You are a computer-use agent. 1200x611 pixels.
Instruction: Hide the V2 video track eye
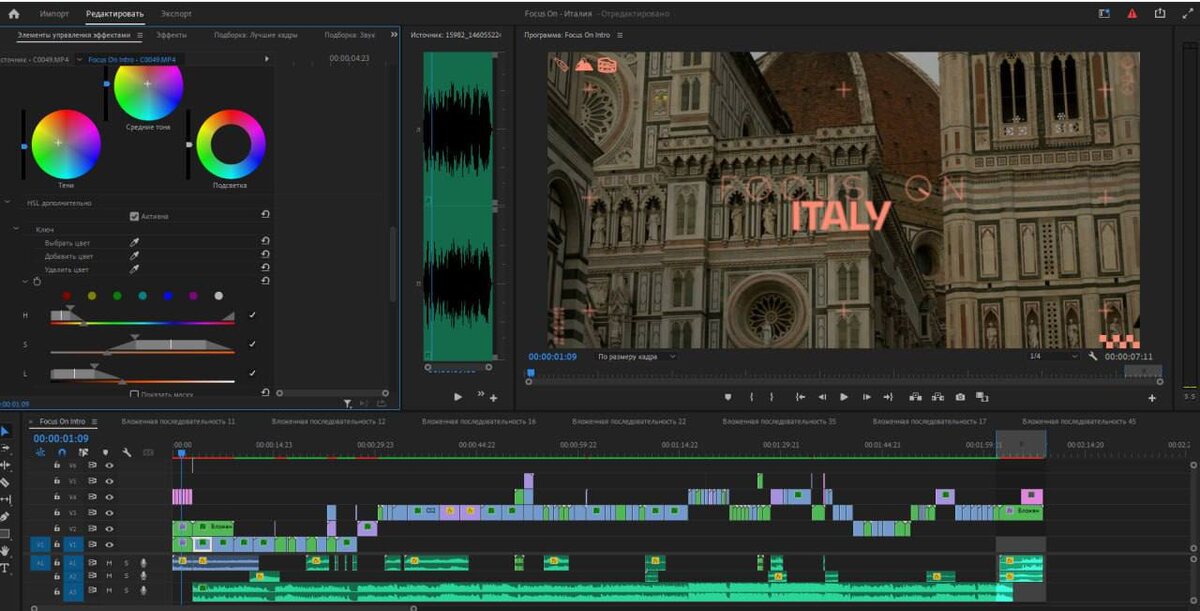pyautogui.click(x=109, y=528)
